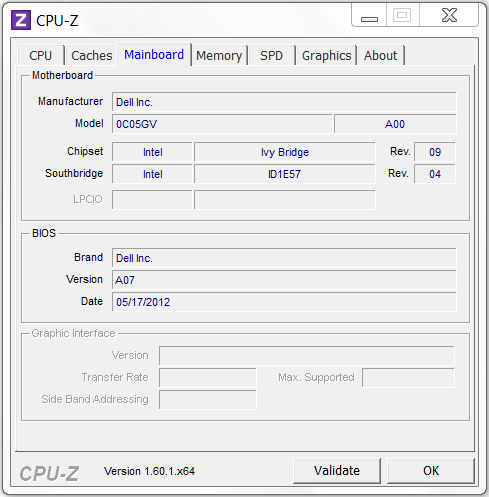Viewport: 489px width, 497px height.
Task: Click the BIOS Brand label
Action: pyautogui.click(x=88, y=257)
